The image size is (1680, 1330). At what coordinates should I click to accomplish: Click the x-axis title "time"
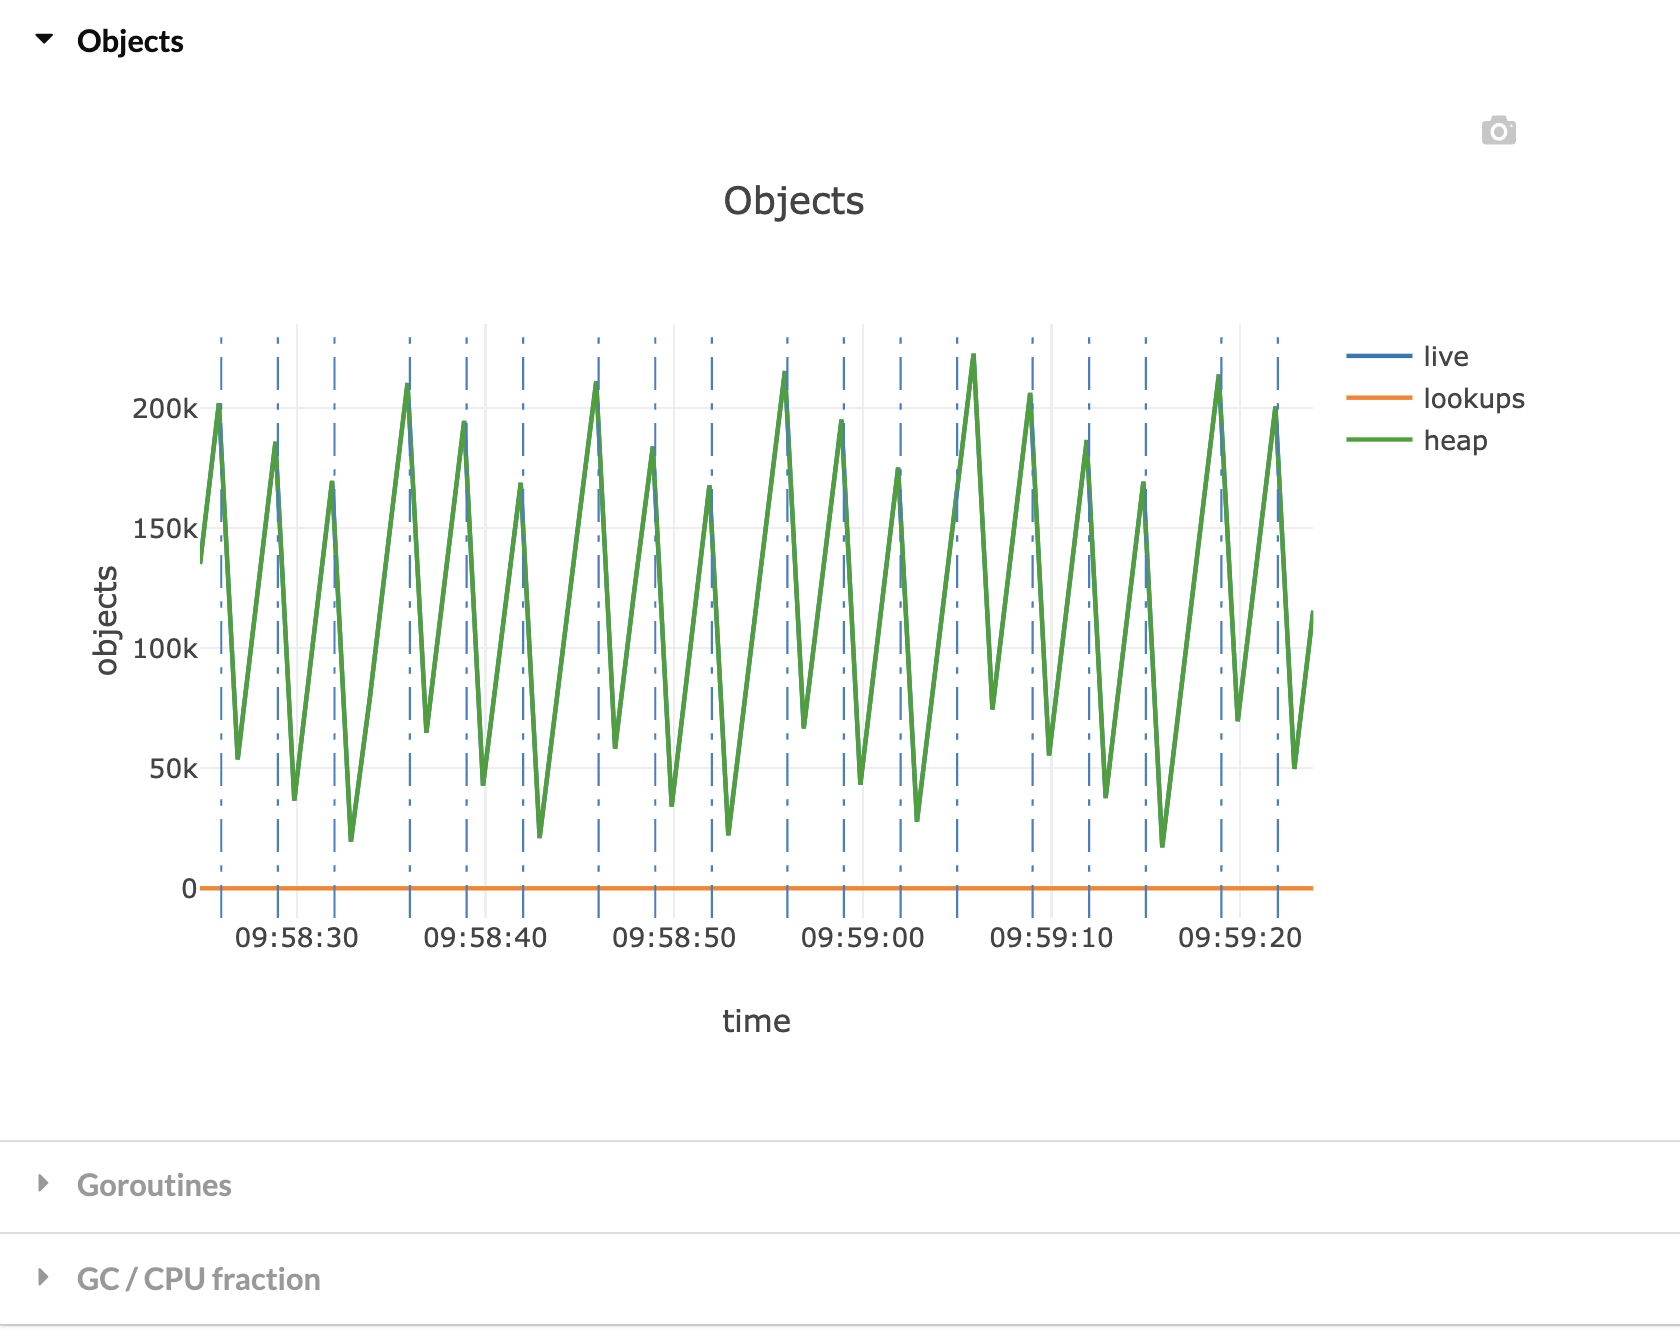756,1021
